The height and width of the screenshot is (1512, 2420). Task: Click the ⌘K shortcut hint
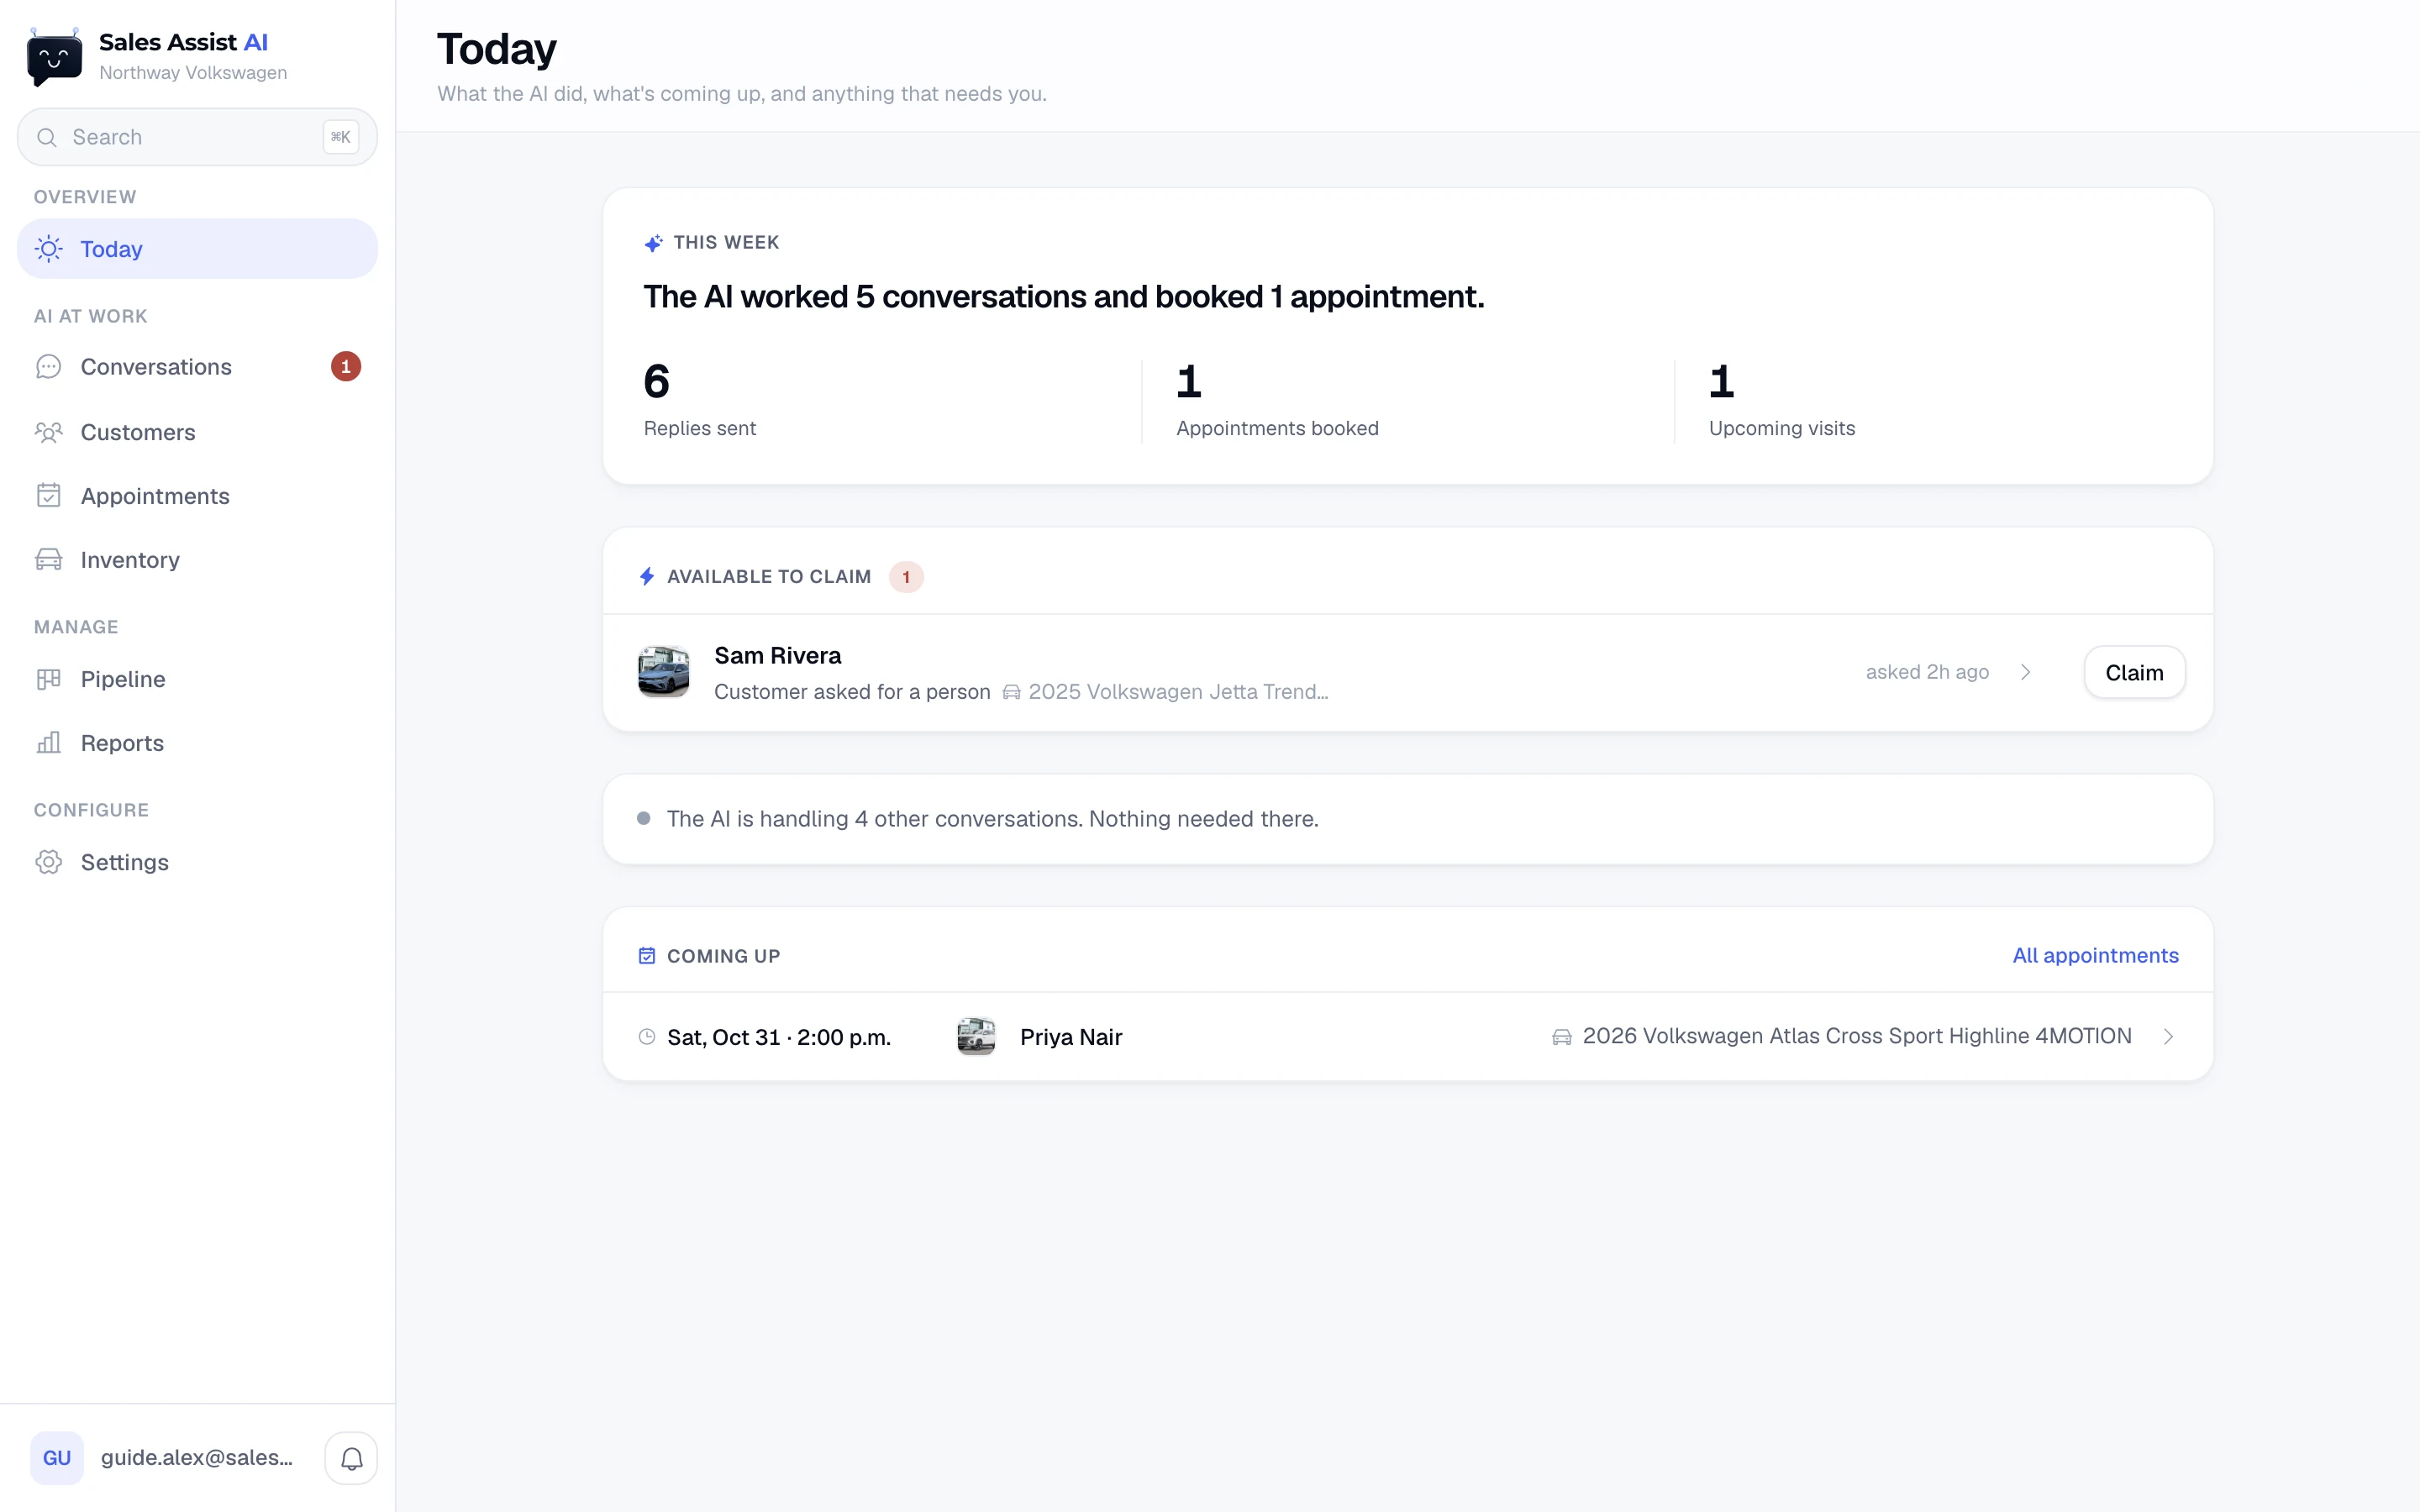pyautogui.click(x=341, y=137)
